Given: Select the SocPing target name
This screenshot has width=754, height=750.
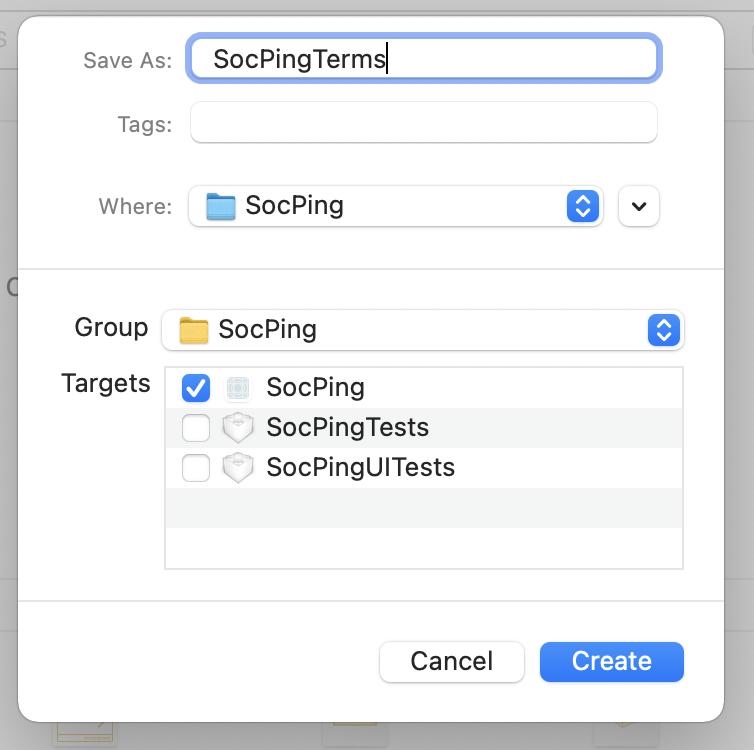Looking at the screenshot, I should (x=315, y=388).
